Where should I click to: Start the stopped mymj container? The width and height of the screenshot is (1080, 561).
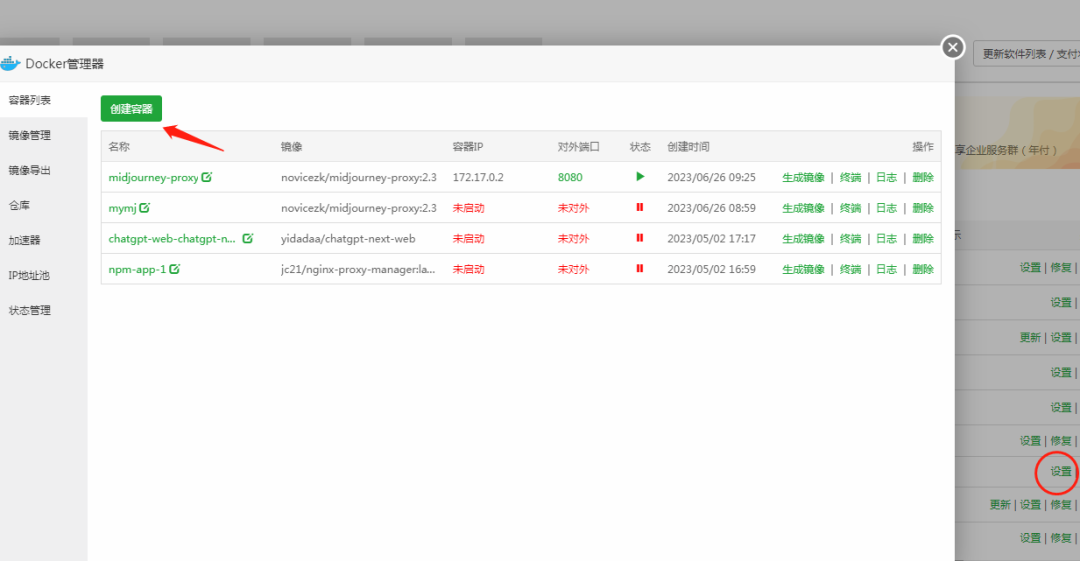coord(640,207)
